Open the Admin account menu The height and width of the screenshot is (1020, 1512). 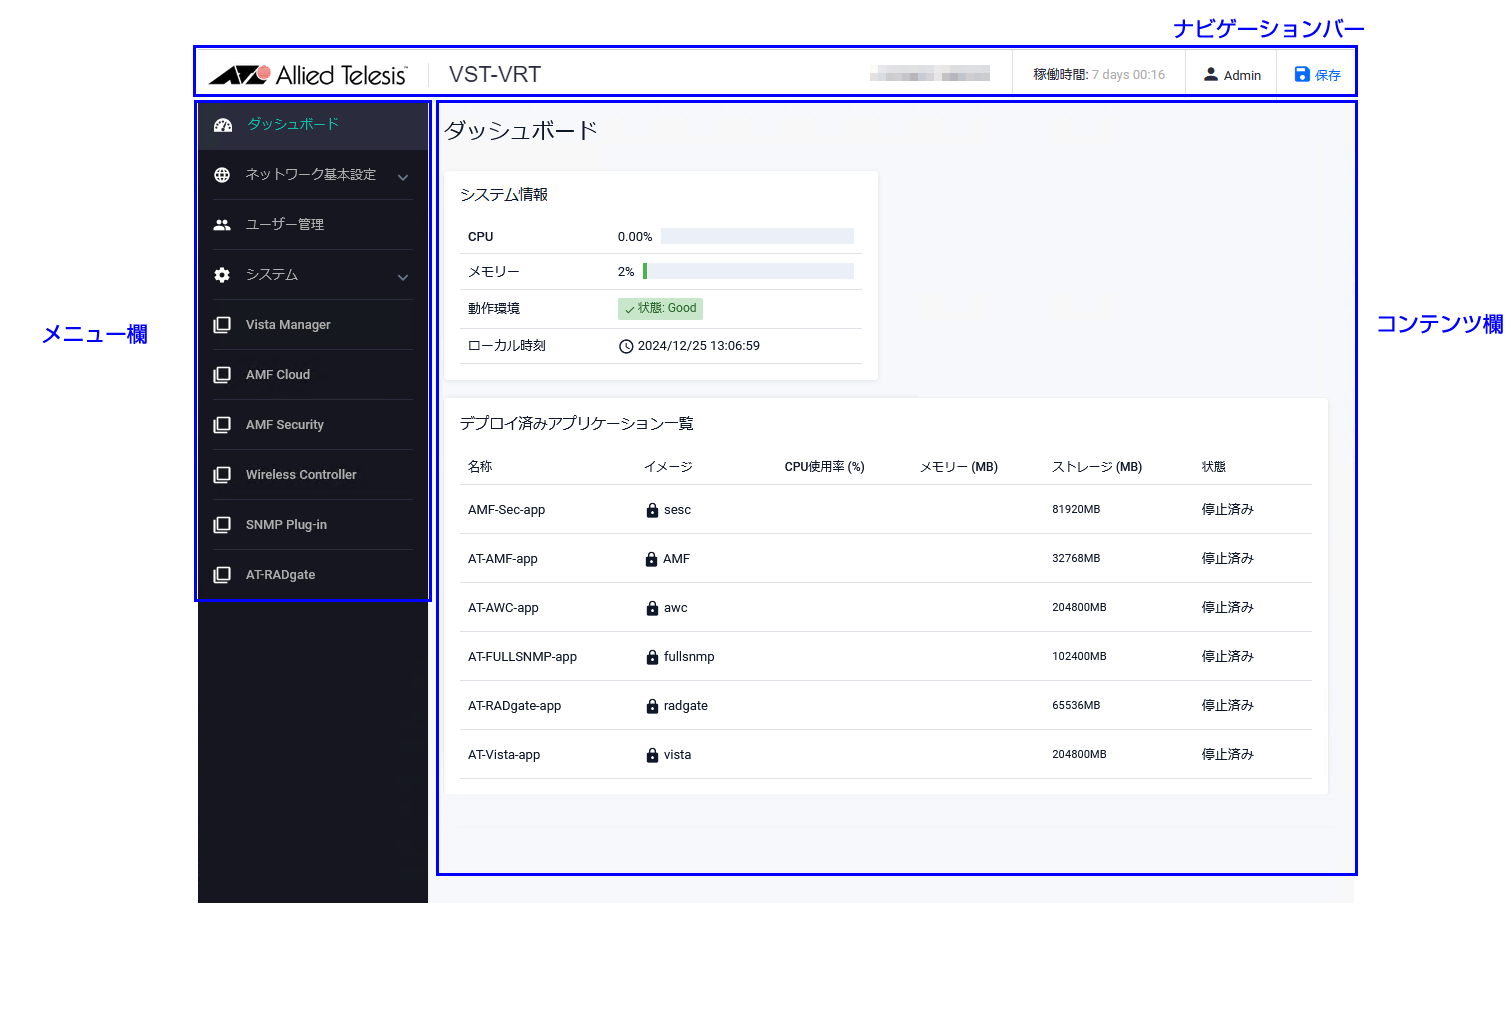click(1232, 74)
